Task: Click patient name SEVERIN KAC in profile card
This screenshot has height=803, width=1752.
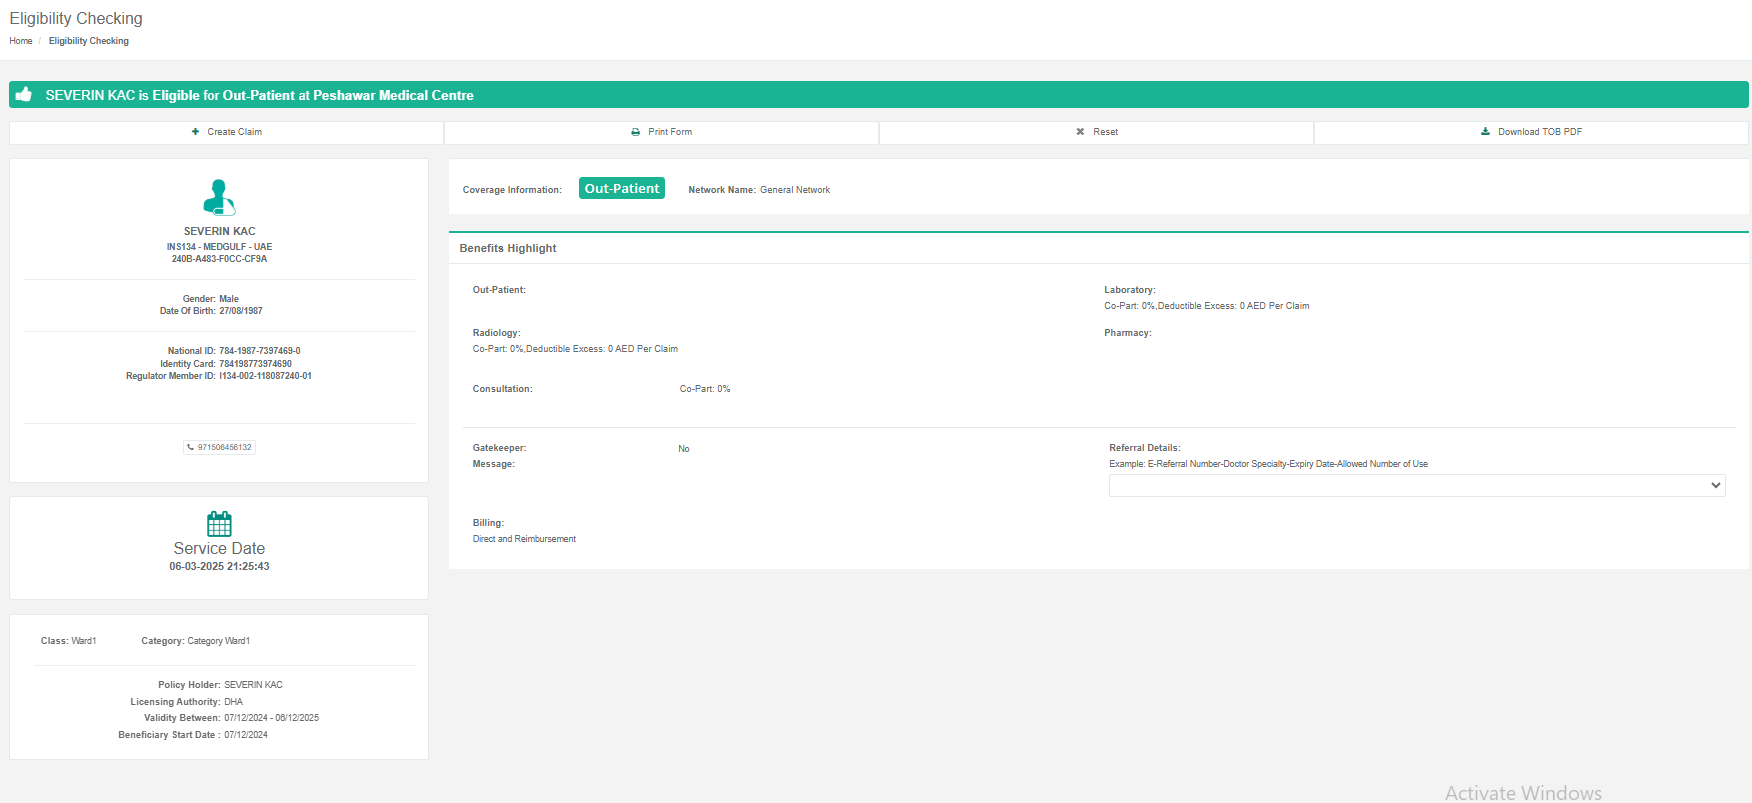Action: 219,231
